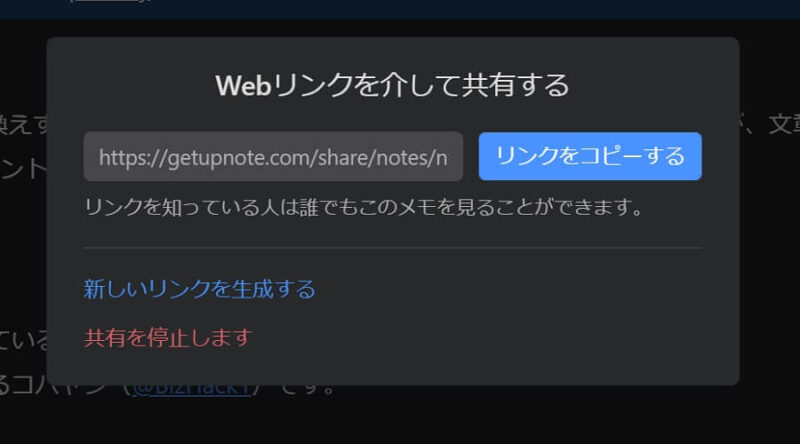800x444 pixels.
Task: Open the @BizHack1 link behind the dialog
Action: [191, 390]
